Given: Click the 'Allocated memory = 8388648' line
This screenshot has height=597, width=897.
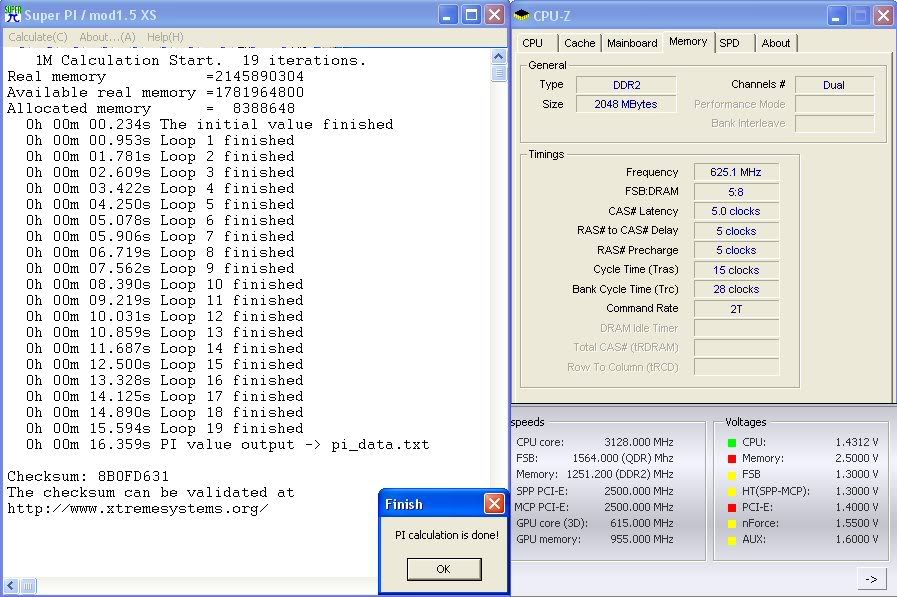Looking at the screenshot, I should (151, 108).
